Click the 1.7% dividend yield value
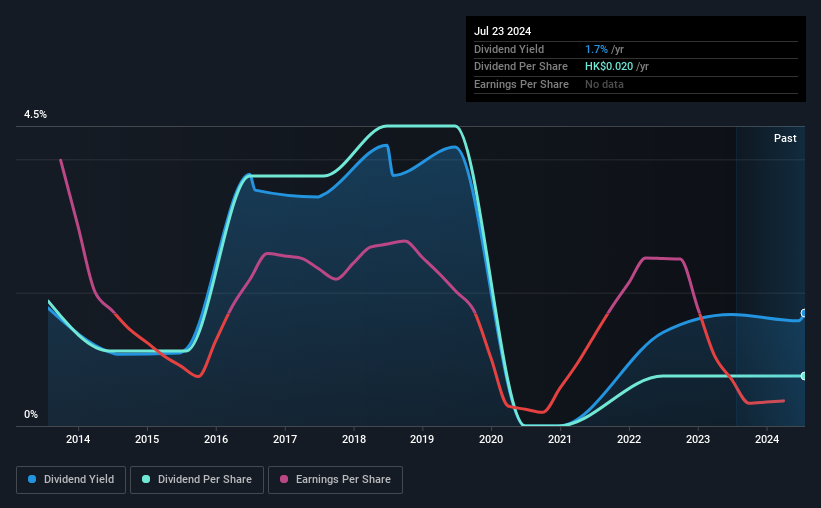The width and height of the screenshot is (821, 508). click(x=596, y=49)
